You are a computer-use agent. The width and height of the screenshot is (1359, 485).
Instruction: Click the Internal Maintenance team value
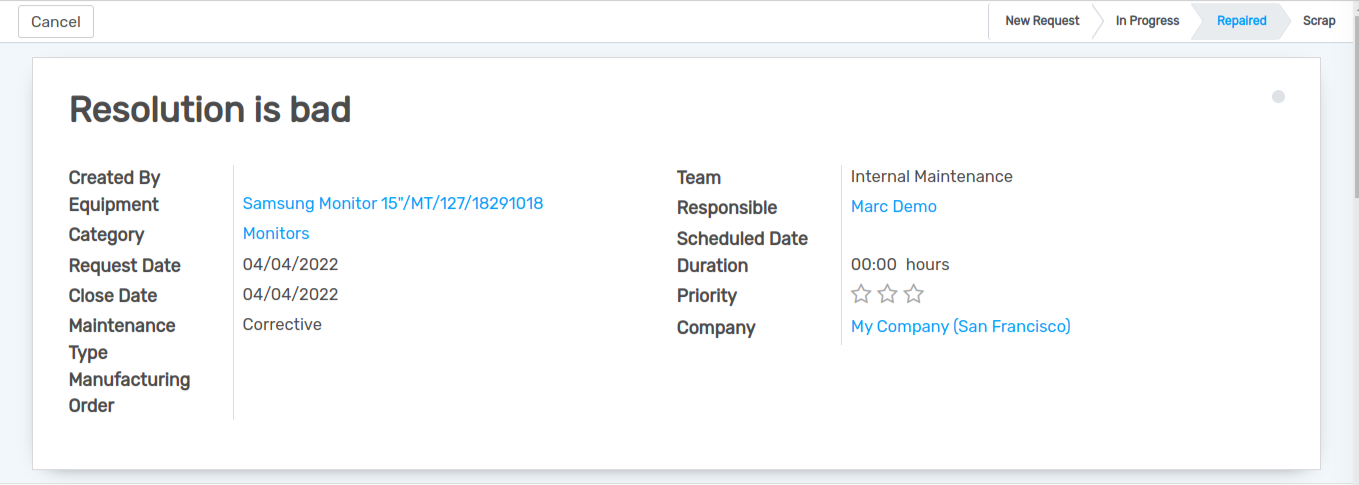931,177
